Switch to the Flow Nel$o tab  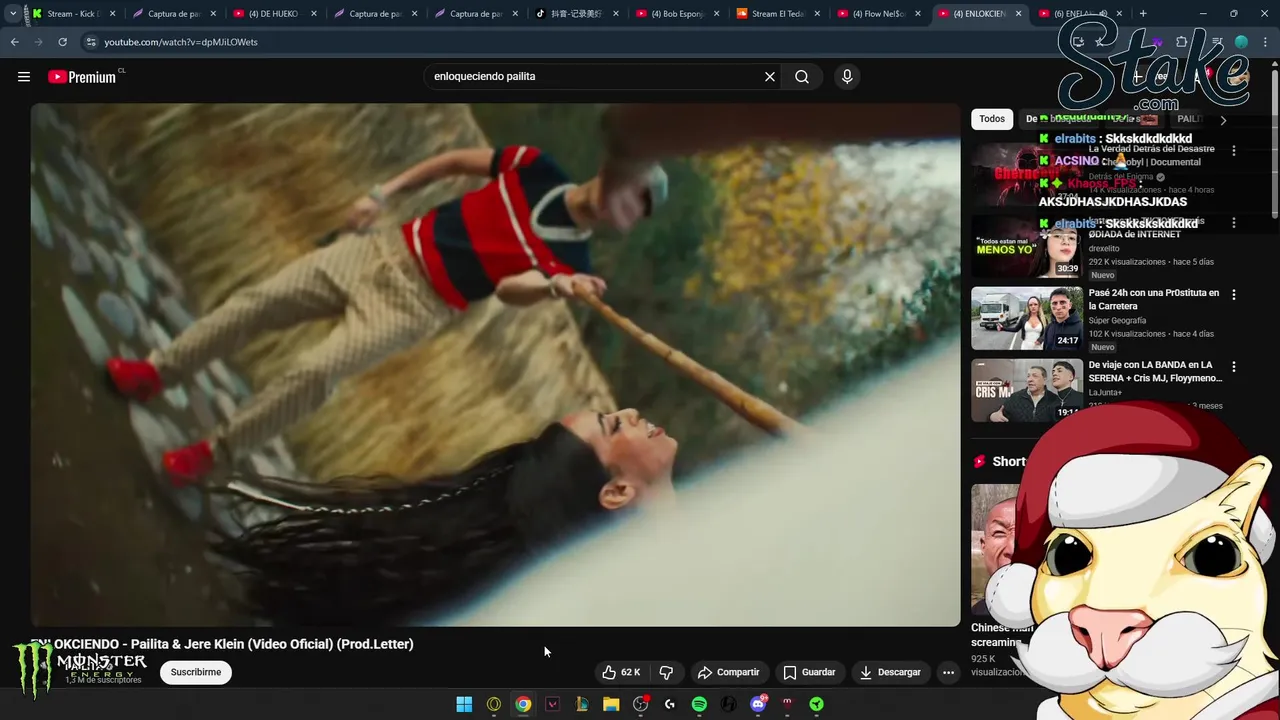tap(880, 14)
